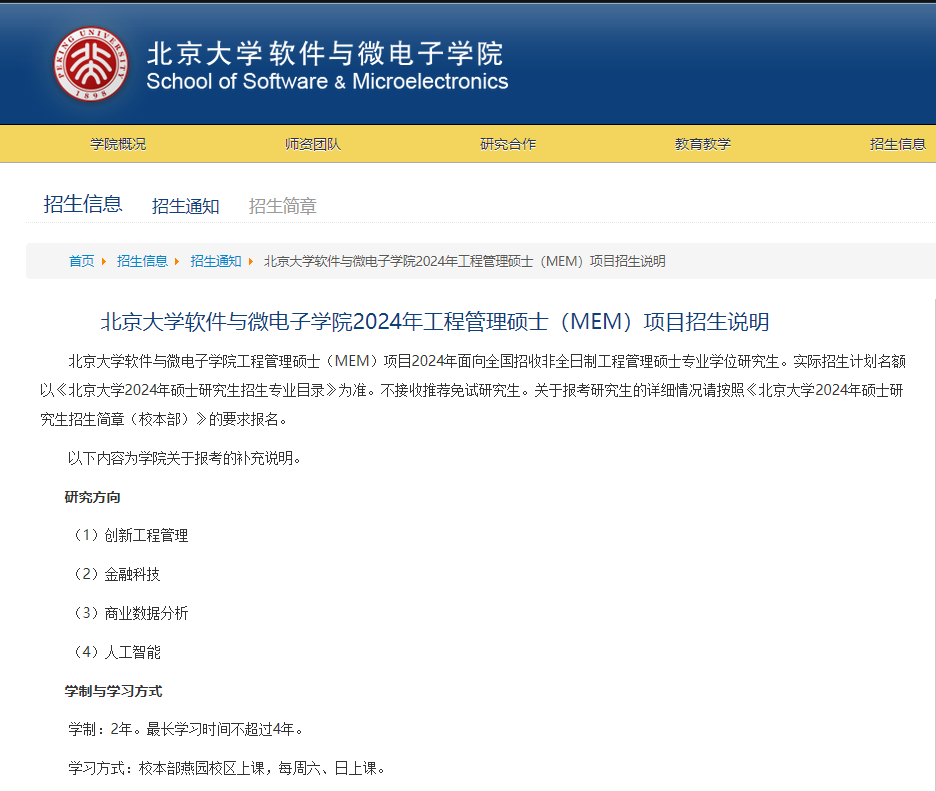Switch to the 招生通知 tab
936x791 pixels.
(186, 206)
